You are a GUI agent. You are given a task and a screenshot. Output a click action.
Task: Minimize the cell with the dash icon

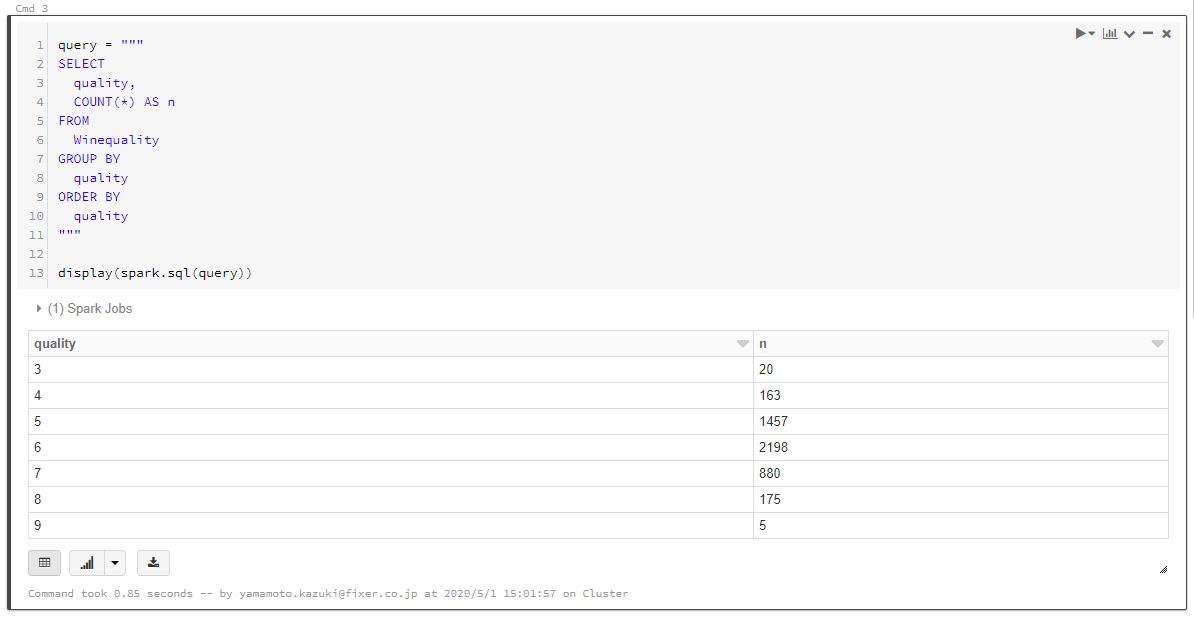[1148, 34]
